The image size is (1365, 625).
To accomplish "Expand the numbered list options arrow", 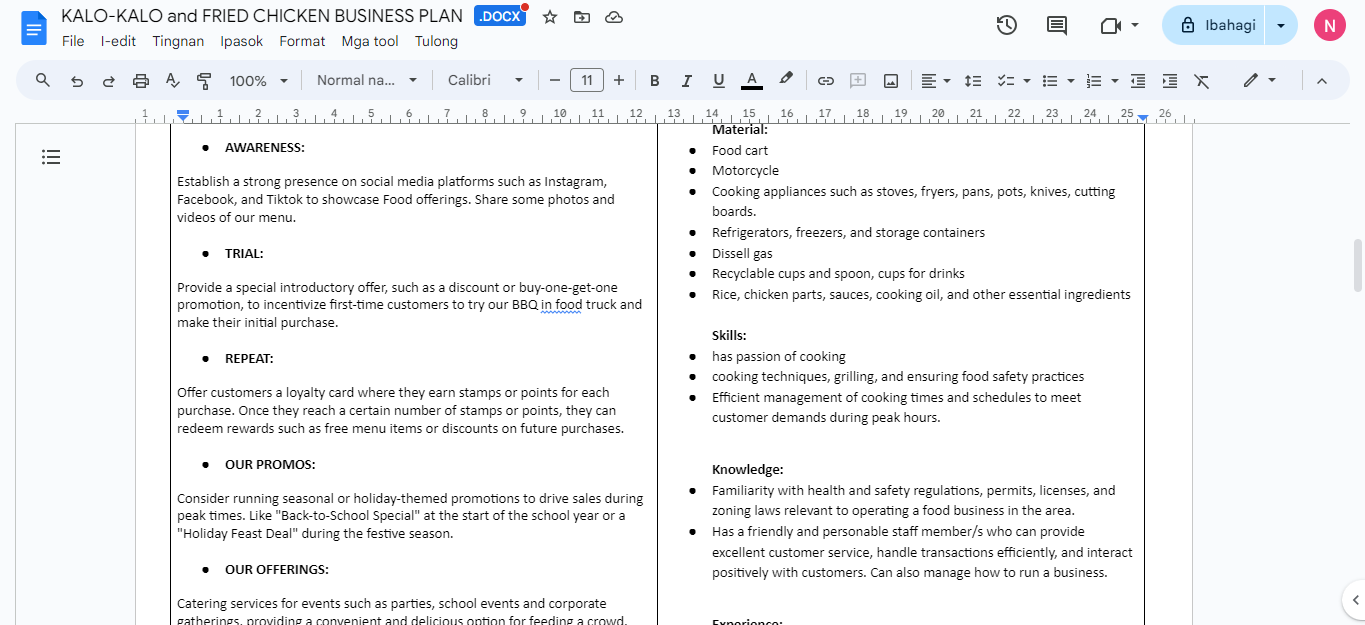I will pyautogui.click(x=1115, y=80).
